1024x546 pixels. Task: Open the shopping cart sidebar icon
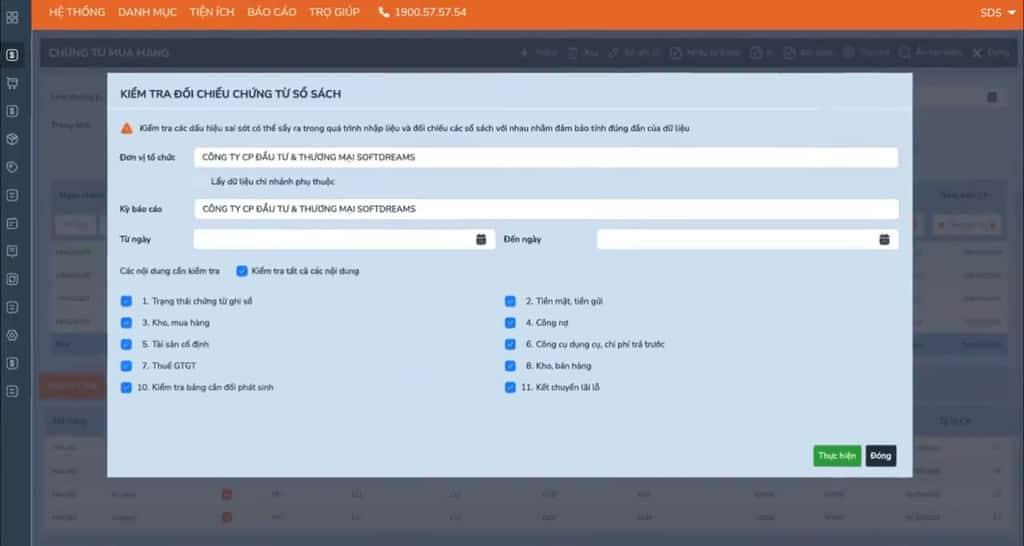[x=12, y=83]
